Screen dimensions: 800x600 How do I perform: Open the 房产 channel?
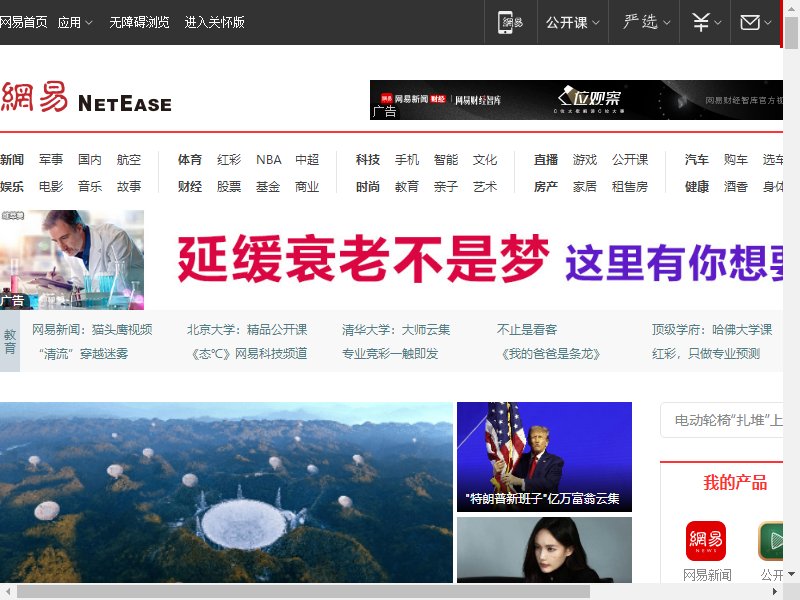click(546, 187)
